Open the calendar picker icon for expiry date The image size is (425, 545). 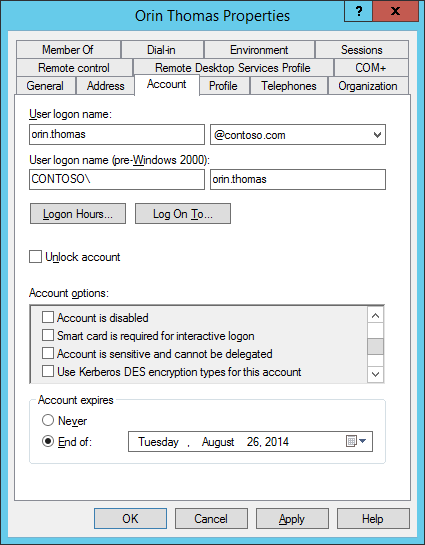tap(351, 441)
